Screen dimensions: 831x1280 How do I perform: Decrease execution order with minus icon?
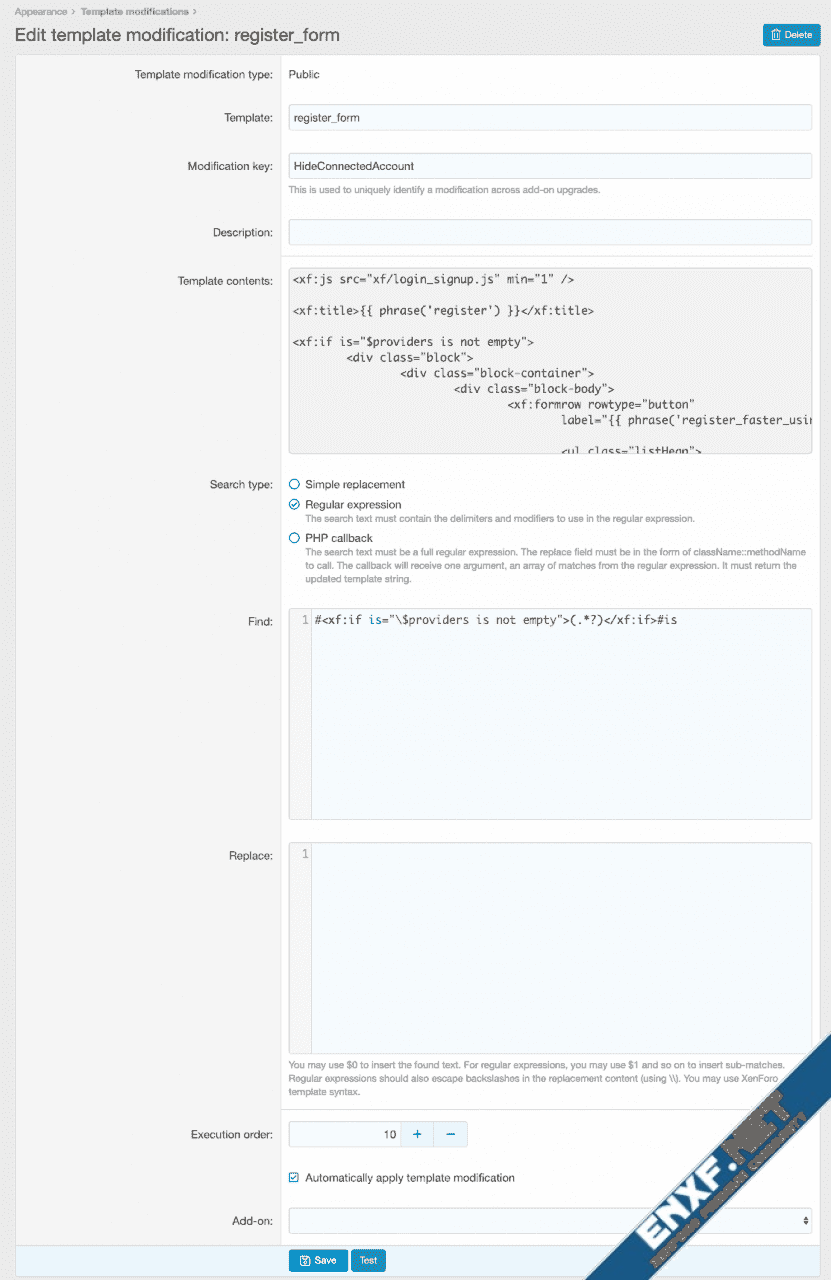(450, 1134)
